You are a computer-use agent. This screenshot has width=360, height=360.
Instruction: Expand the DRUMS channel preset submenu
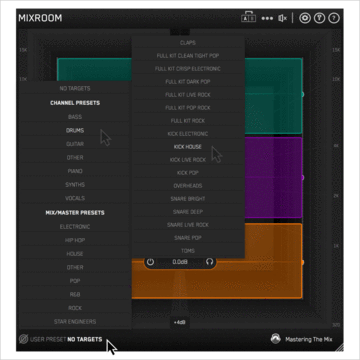(75, 130)
